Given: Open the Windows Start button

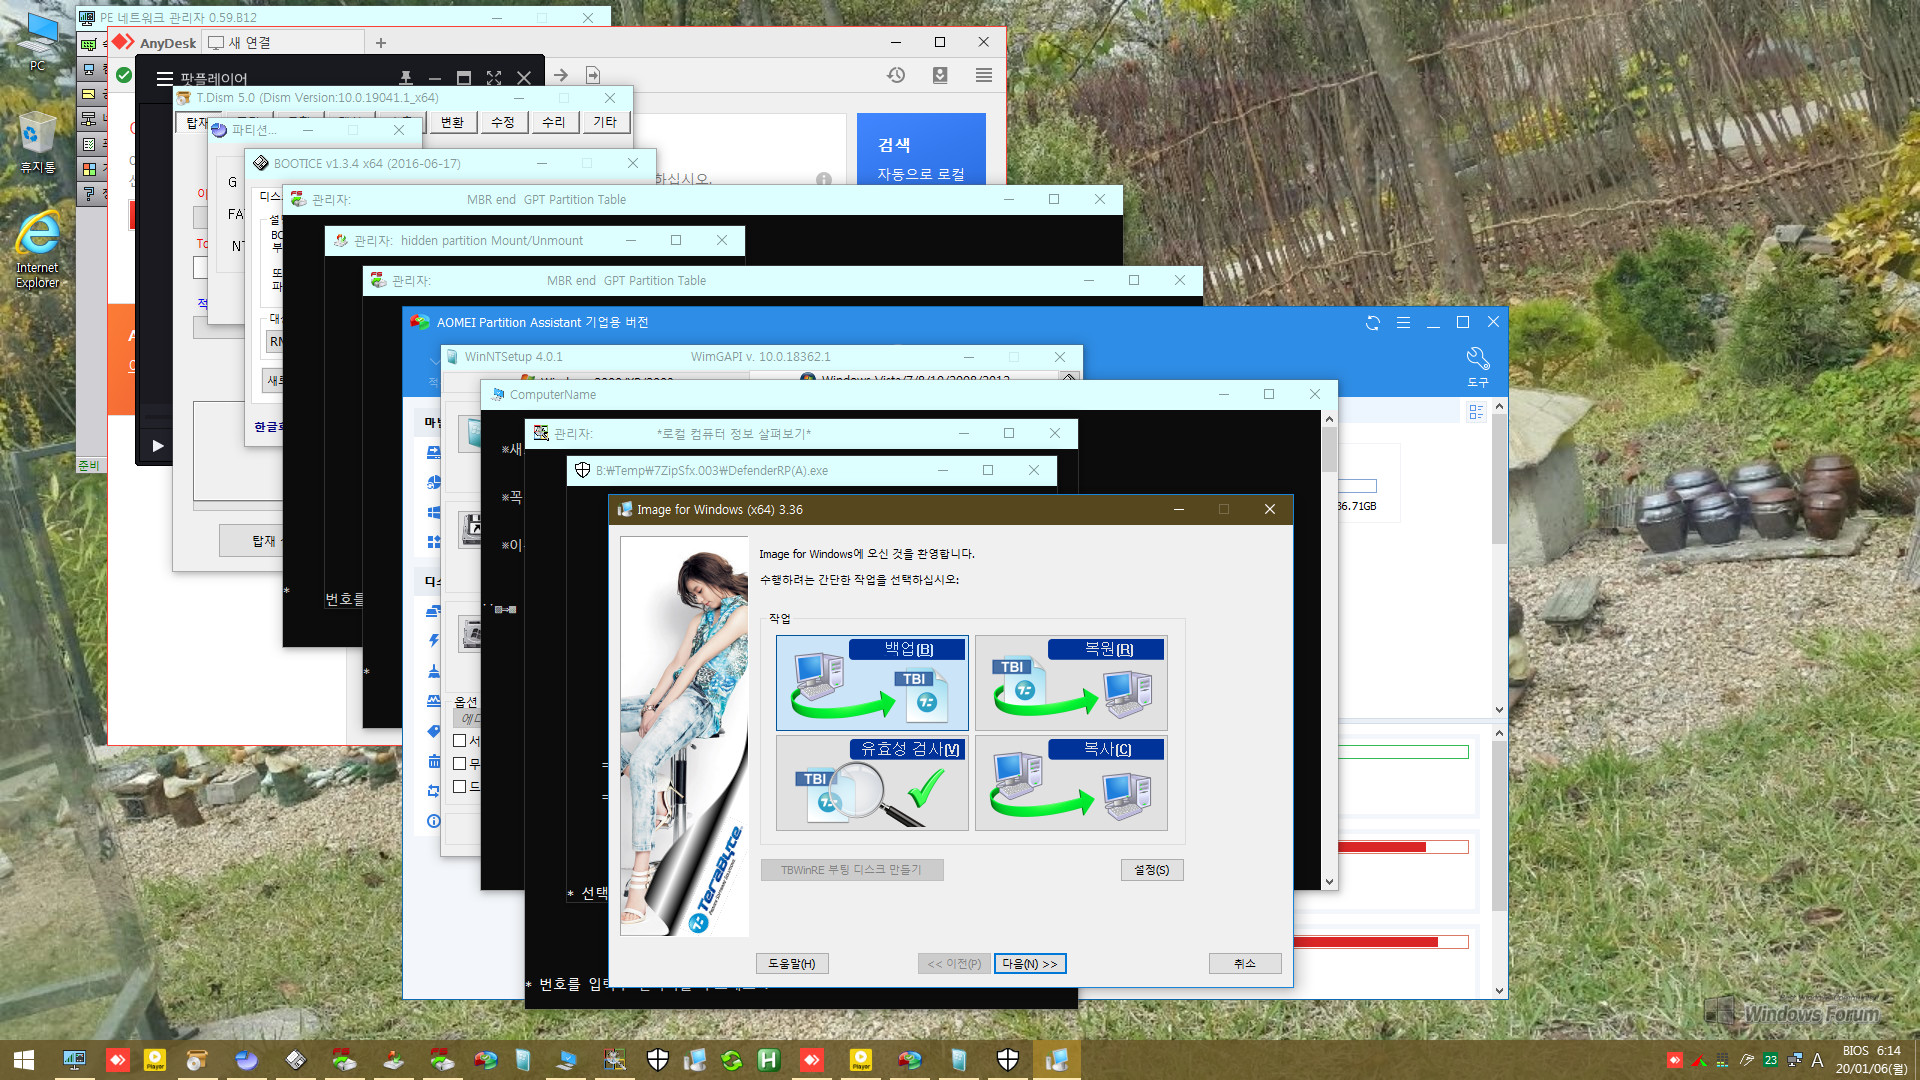Looking at the screenshot, I should tap(24, 1060).
